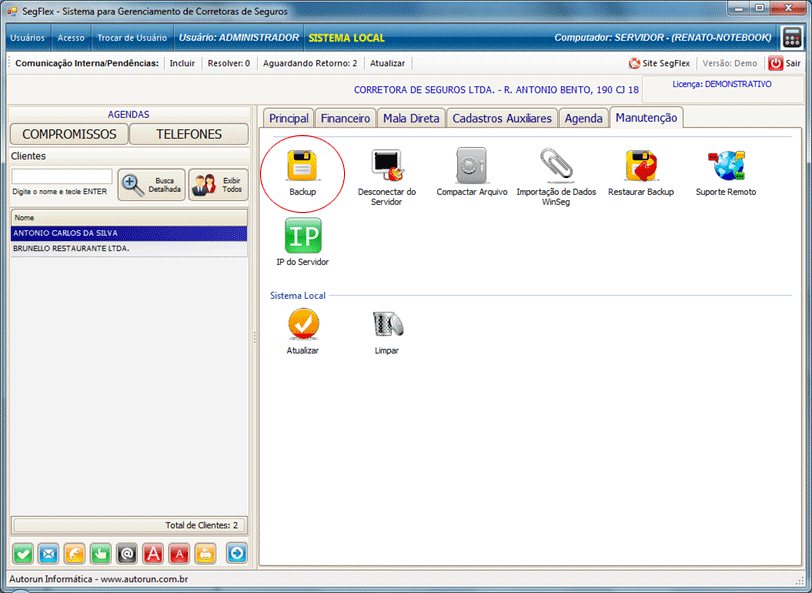Click the red power Sair icon
The height and width of the screenshot is (593, 812).
tap(775, 63)
